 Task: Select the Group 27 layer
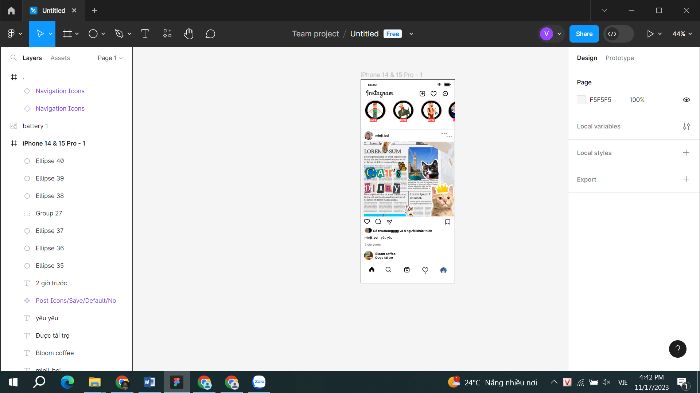[67, 213]
